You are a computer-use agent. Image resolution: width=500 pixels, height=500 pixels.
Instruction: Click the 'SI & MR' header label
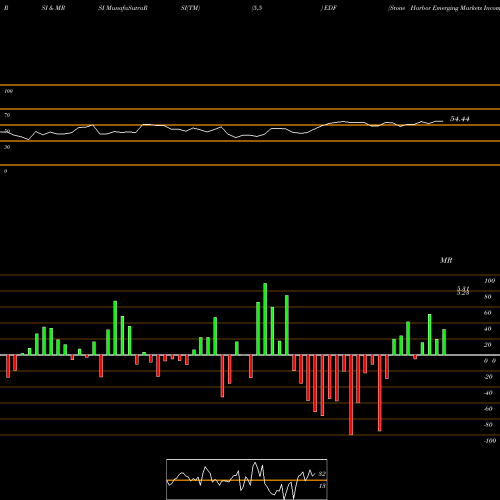pyautogui.click(x=53, y=8)
